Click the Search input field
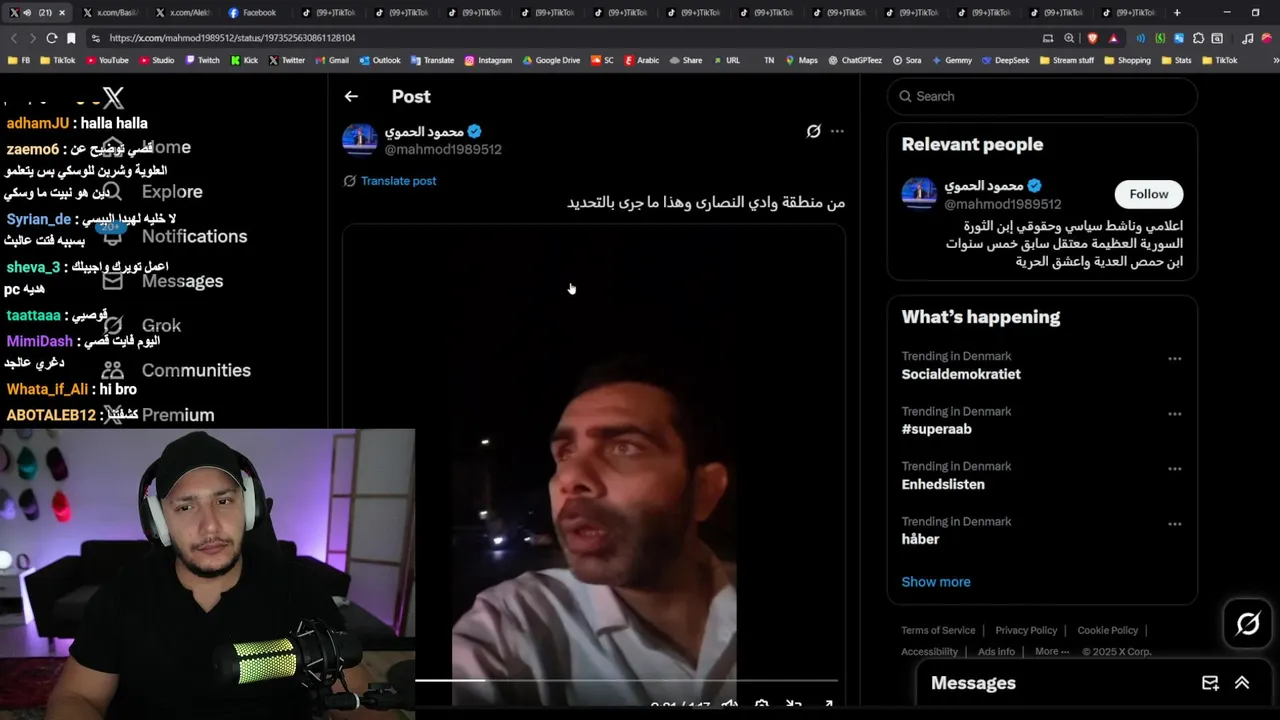Screen dimensions: 1280x720 [x=1042, y=96]
